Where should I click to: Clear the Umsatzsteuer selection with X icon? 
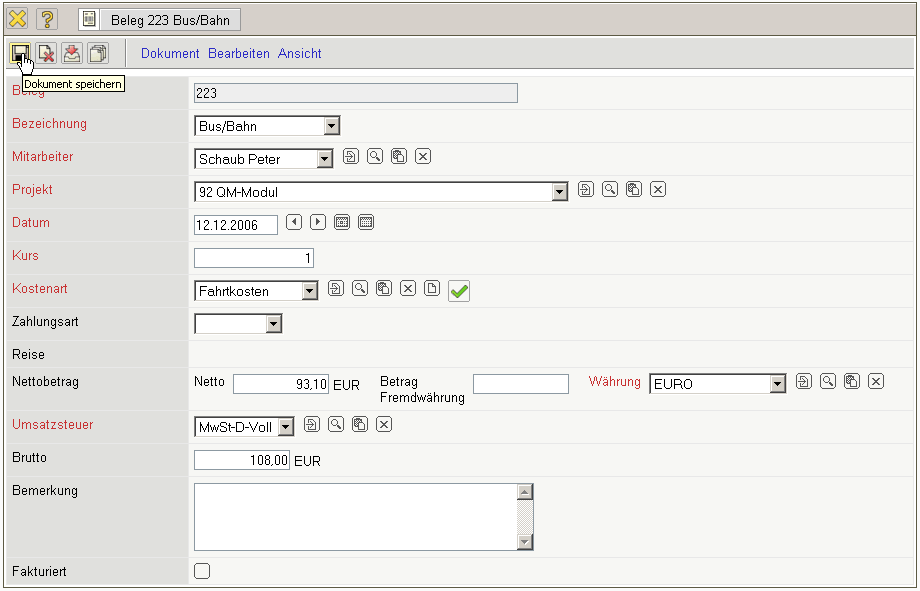(384, 425)
